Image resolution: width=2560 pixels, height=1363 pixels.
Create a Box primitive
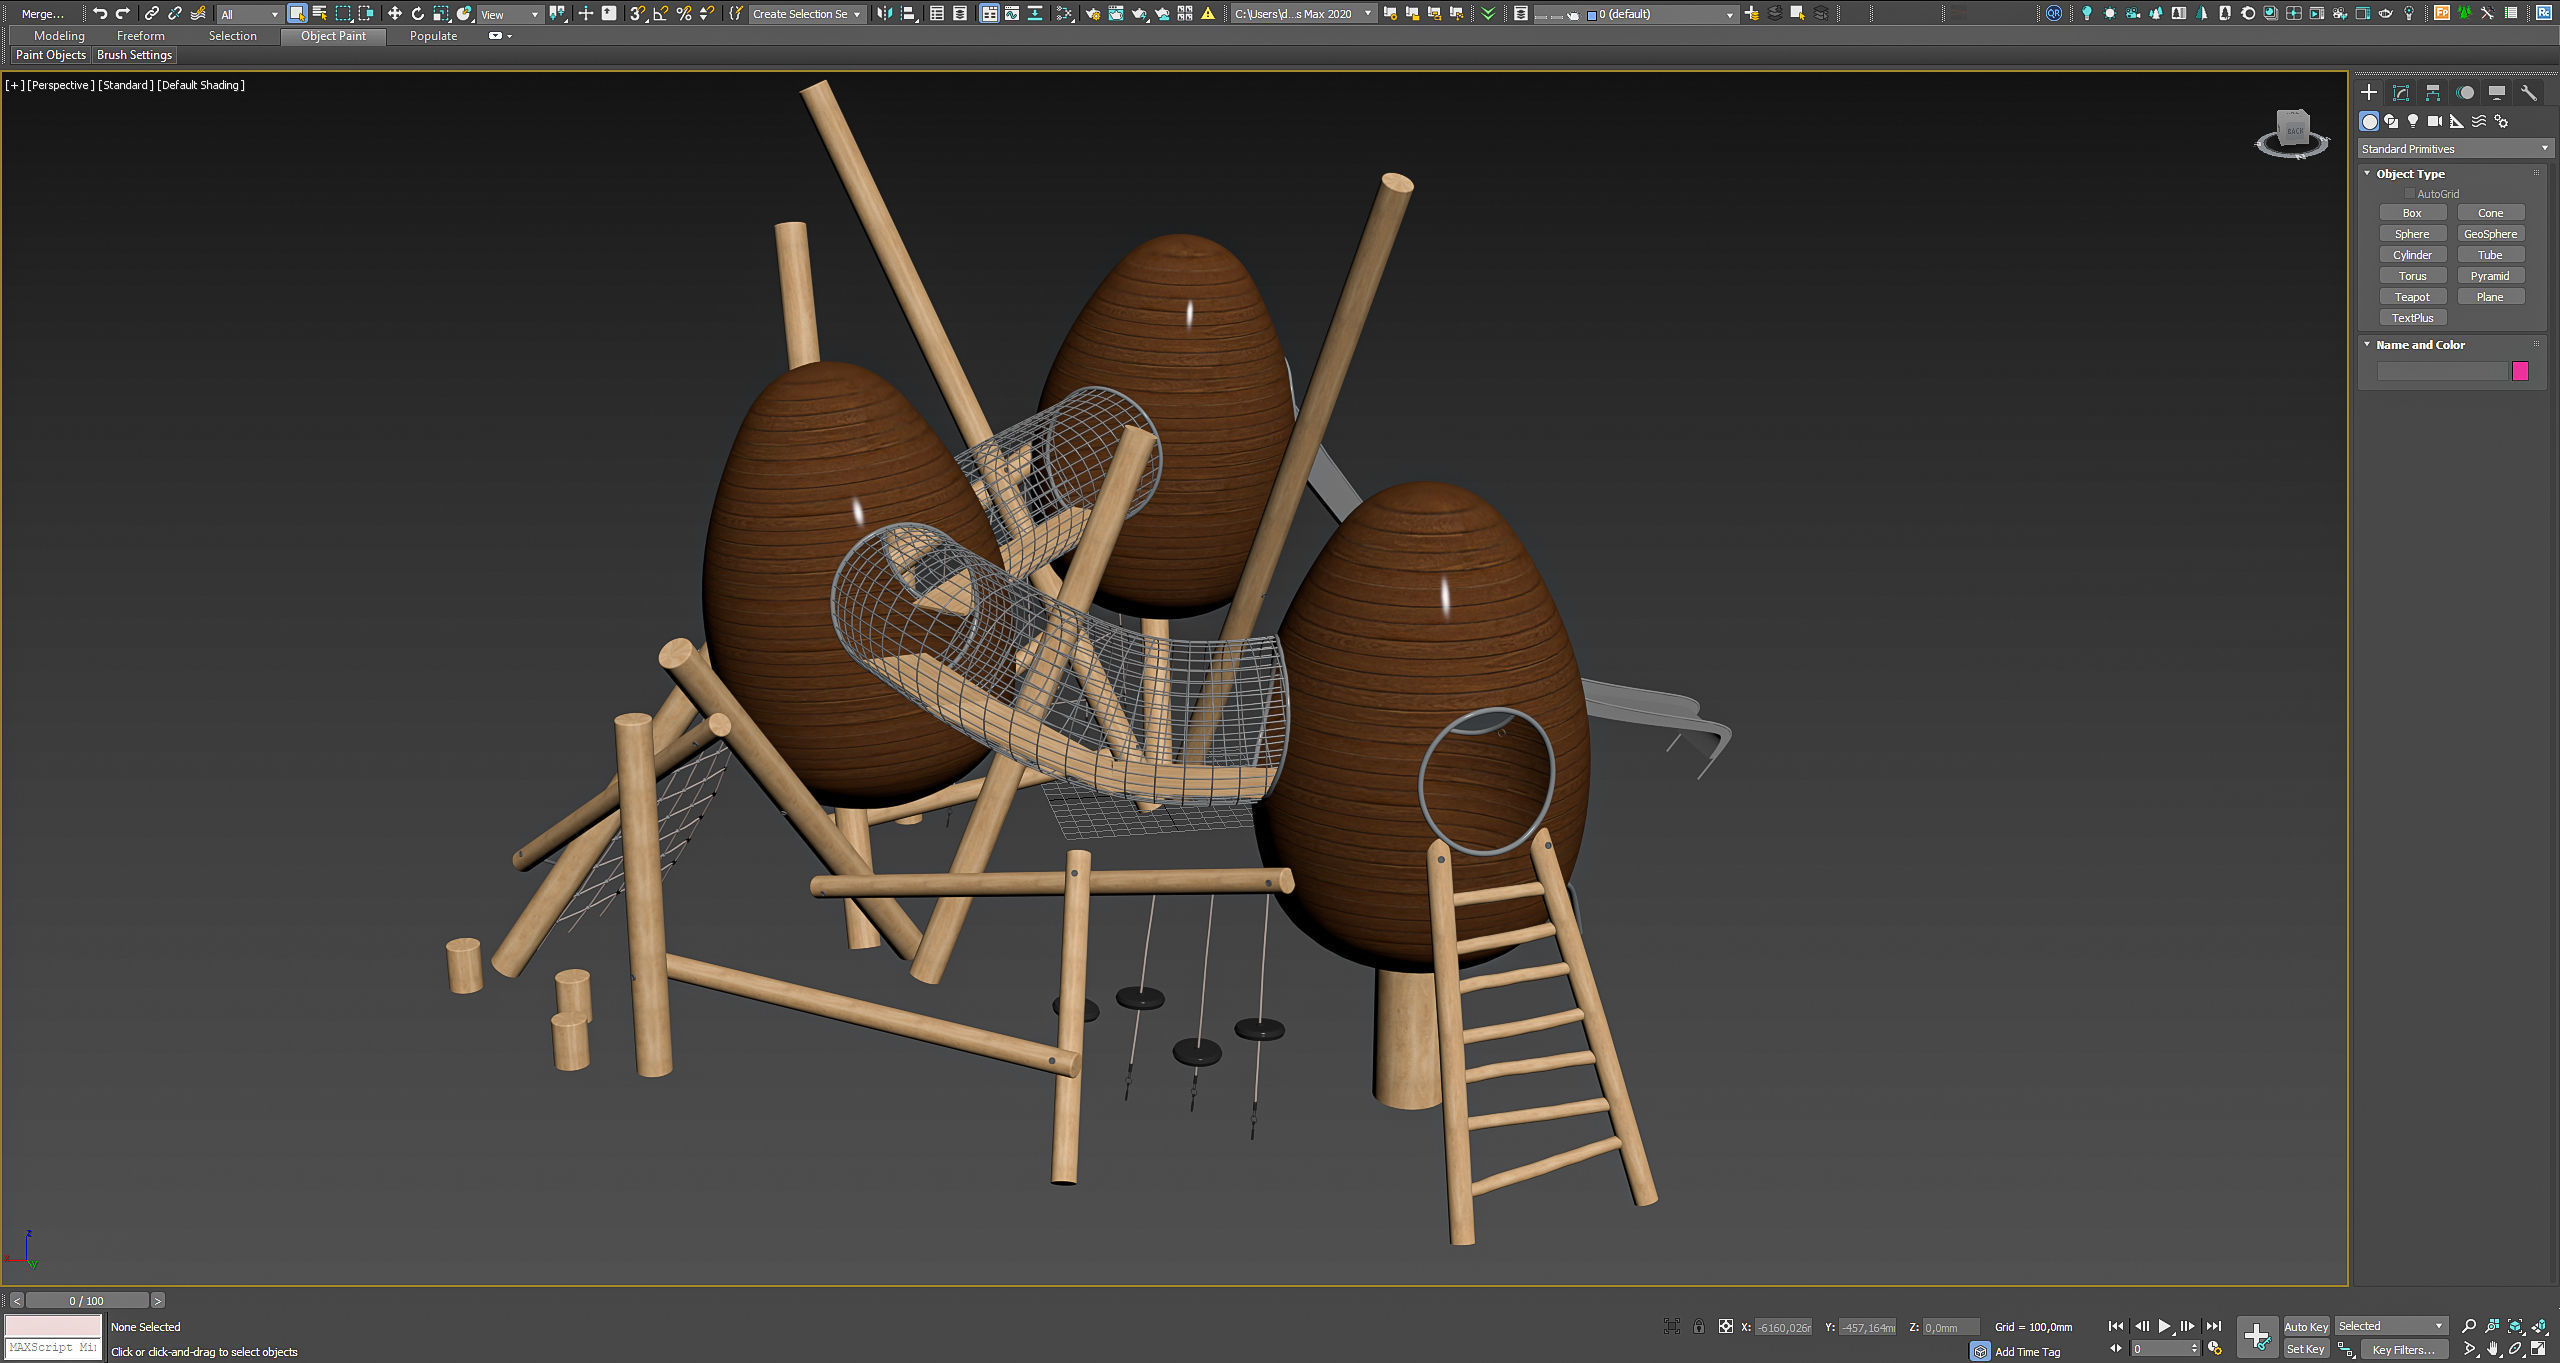(x=2412, y=213)
